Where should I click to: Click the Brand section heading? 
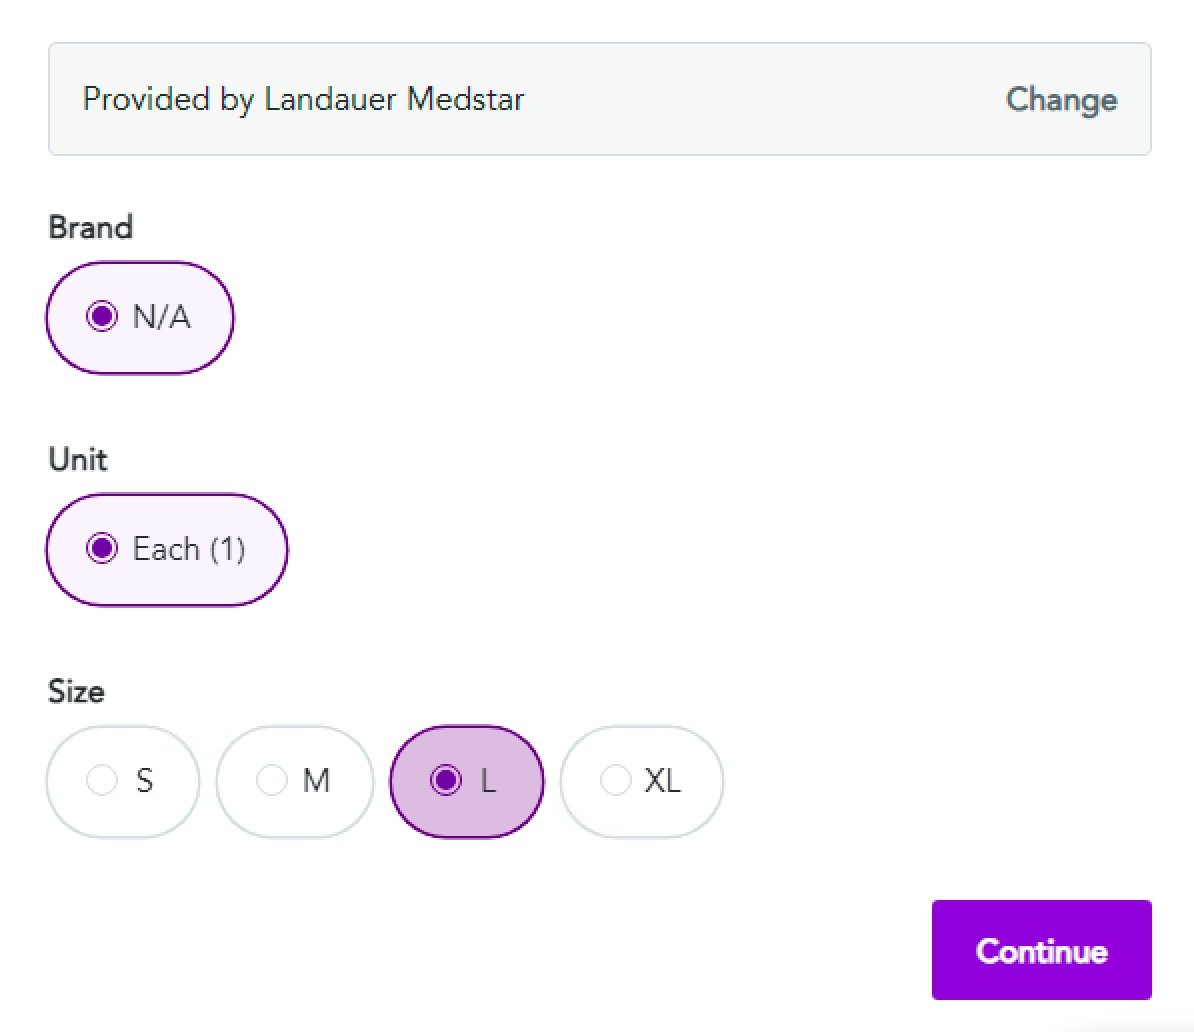(90, 227)
